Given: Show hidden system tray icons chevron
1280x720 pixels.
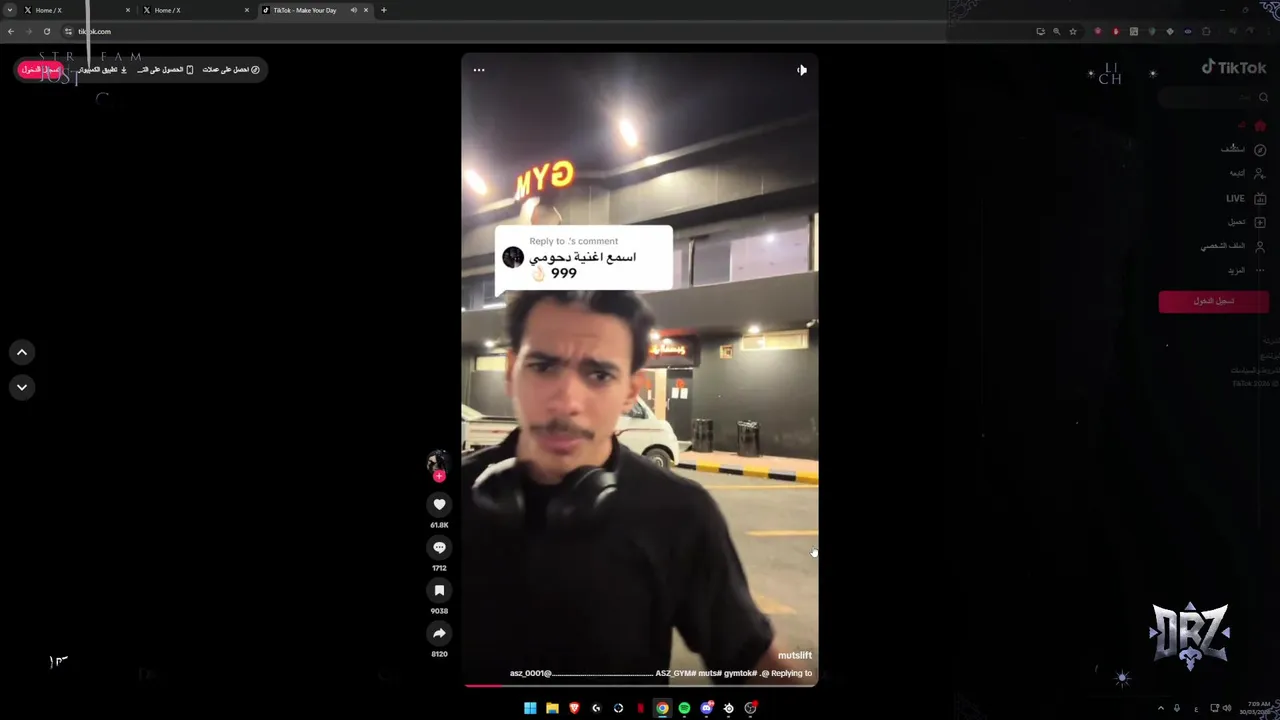Looking at the screenshot, I should [x=1161, y=708].
